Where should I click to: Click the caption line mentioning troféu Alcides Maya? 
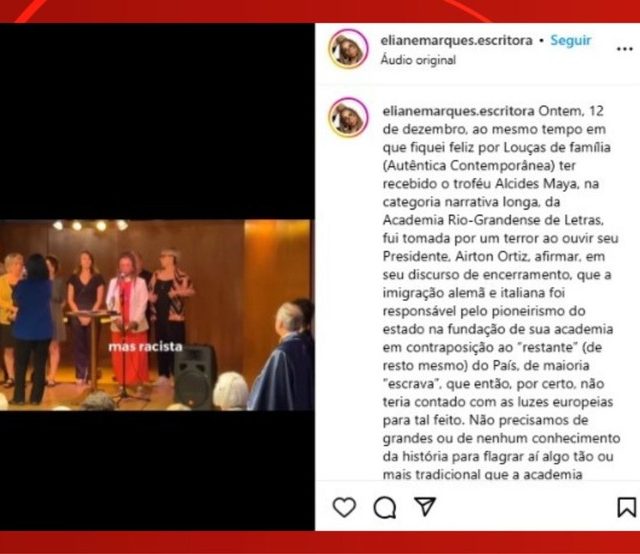(491, 184)
